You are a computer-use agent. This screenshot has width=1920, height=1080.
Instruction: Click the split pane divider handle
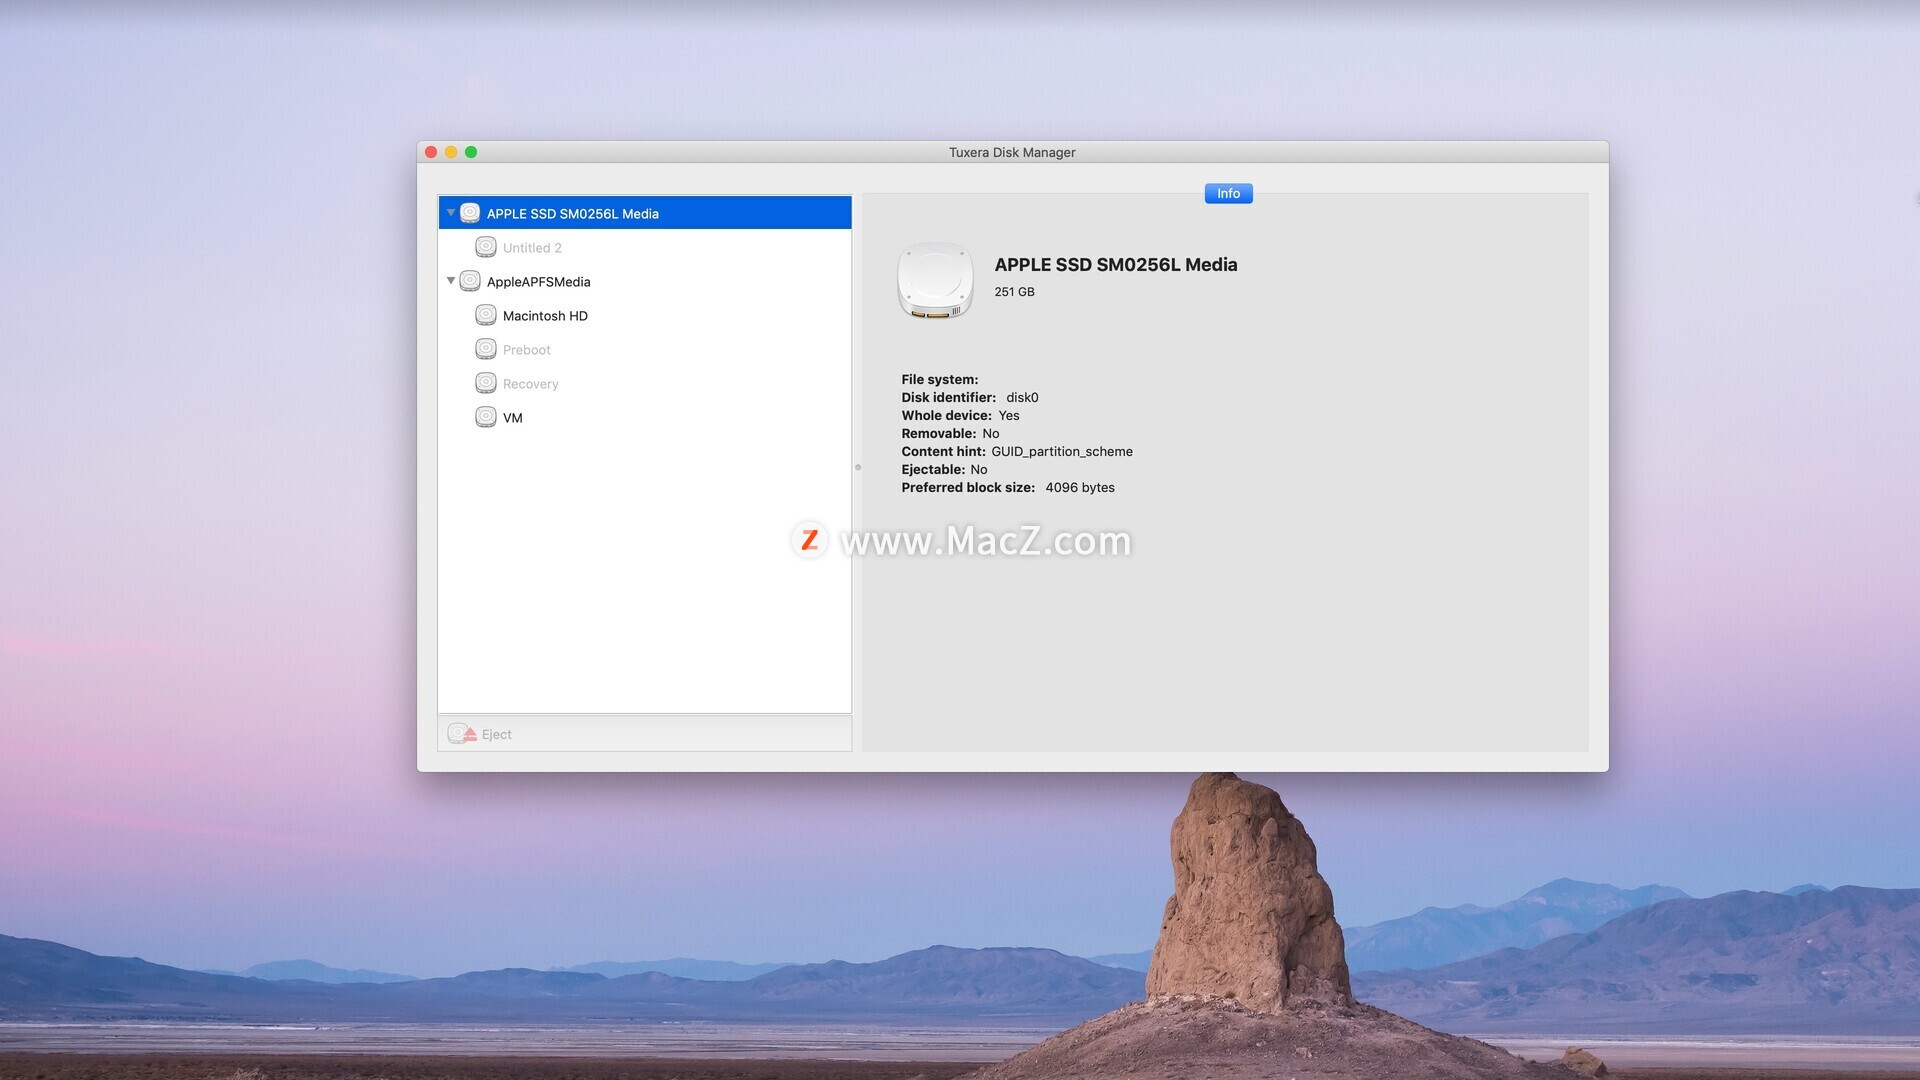[857, 467]
